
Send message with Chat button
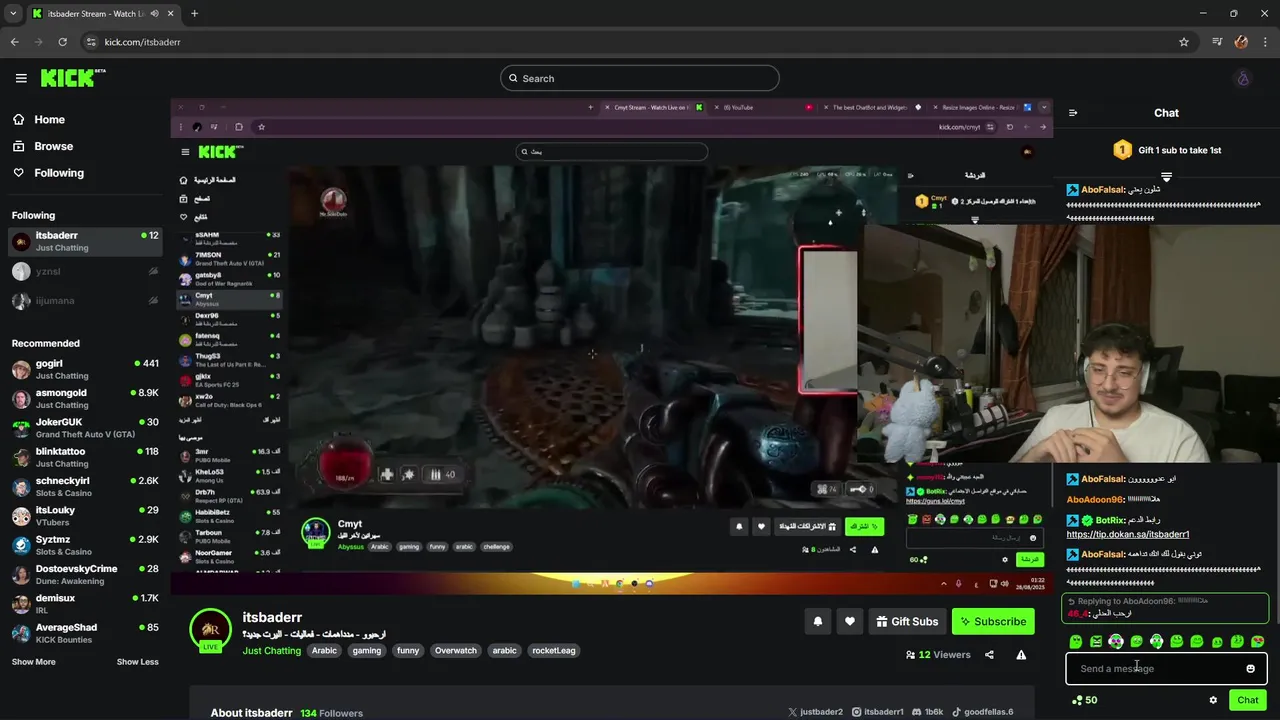(x=1247, y=700)
